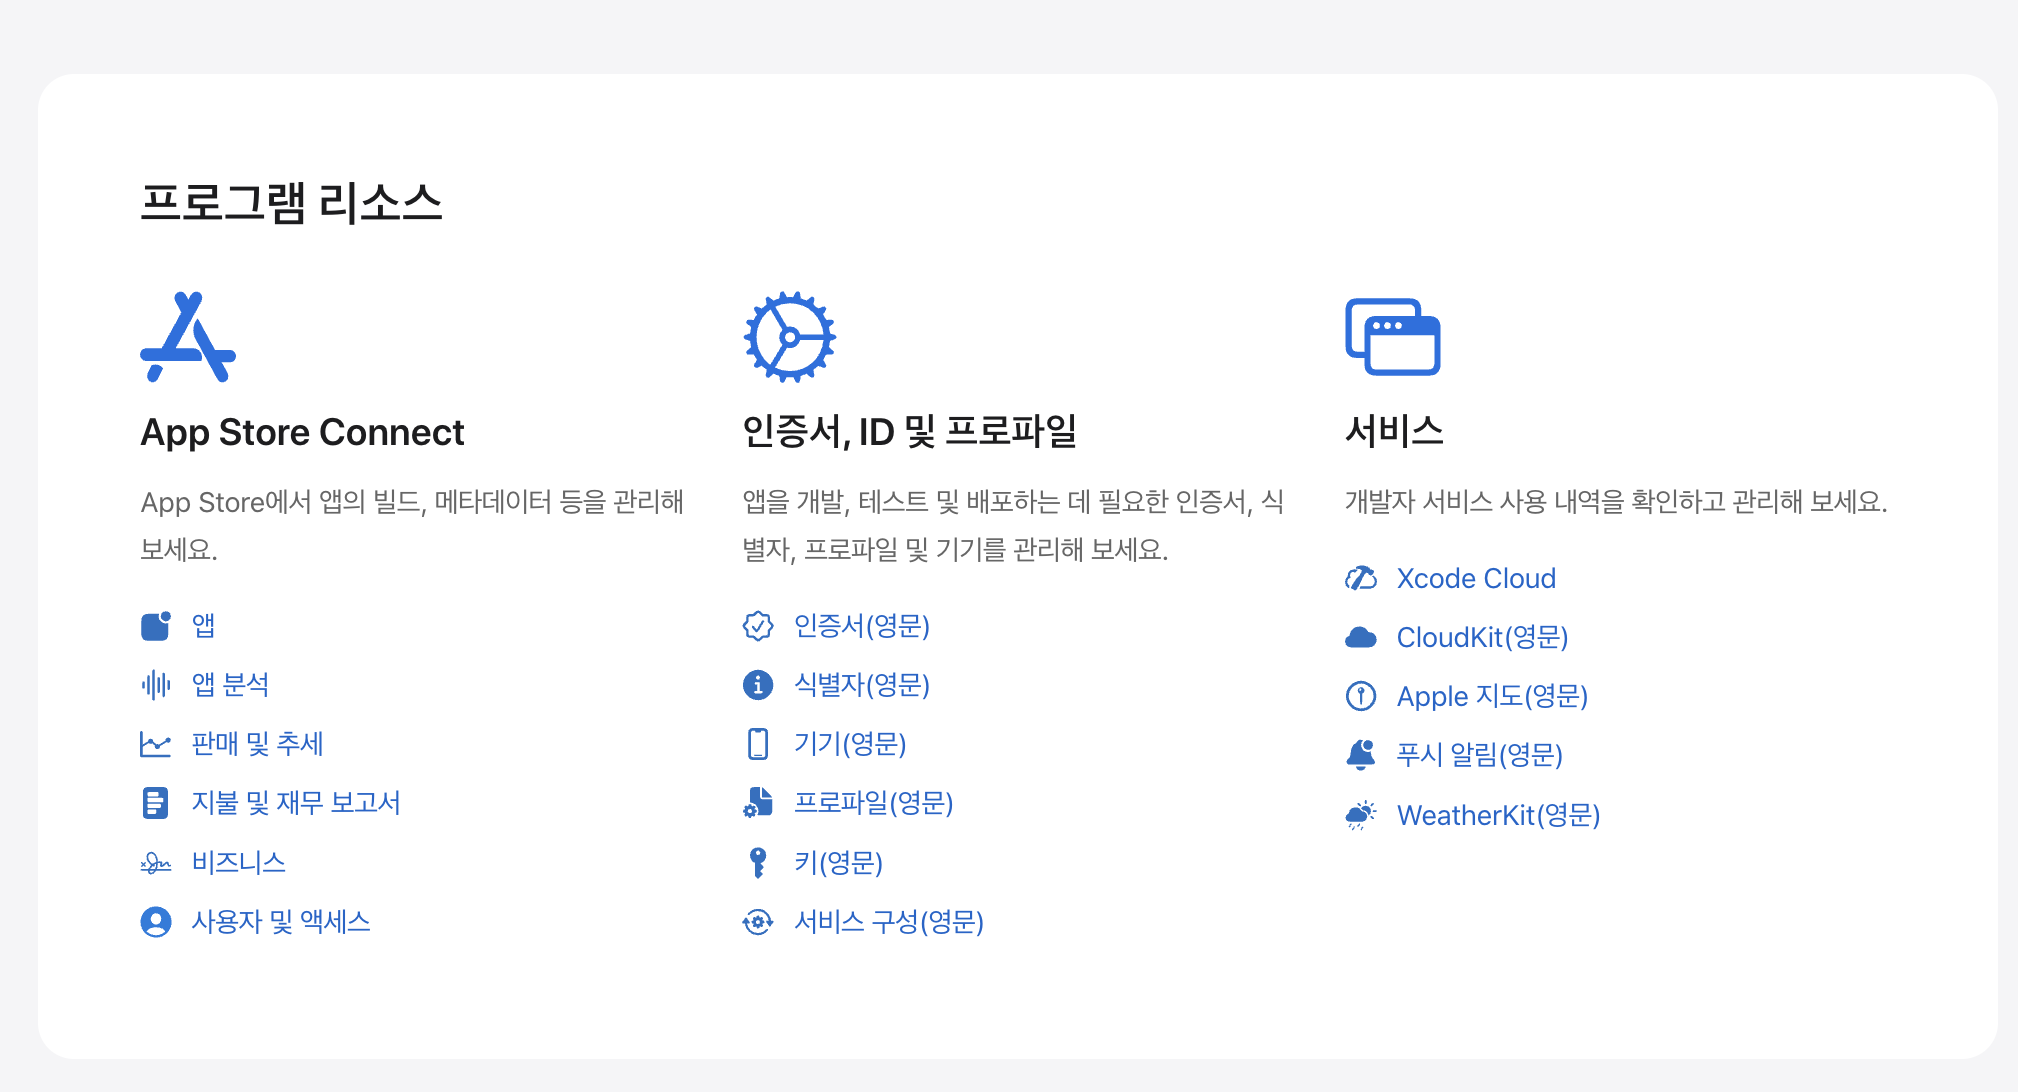Click the key icon beside 키(영문)
Image resolution: width=2018 pixels, height=1092 pixels.
click(758, 863)
